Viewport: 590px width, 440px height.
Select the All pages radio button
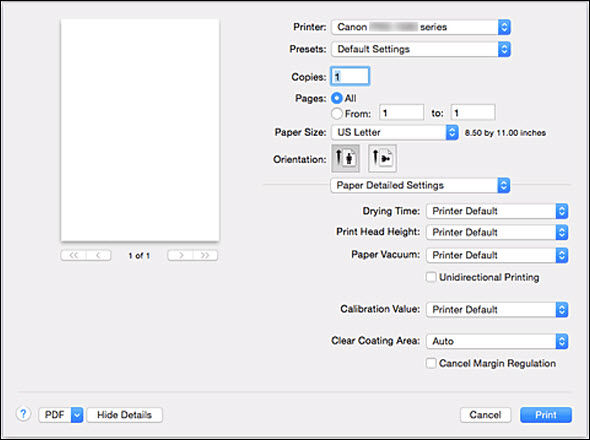point(337,98)
